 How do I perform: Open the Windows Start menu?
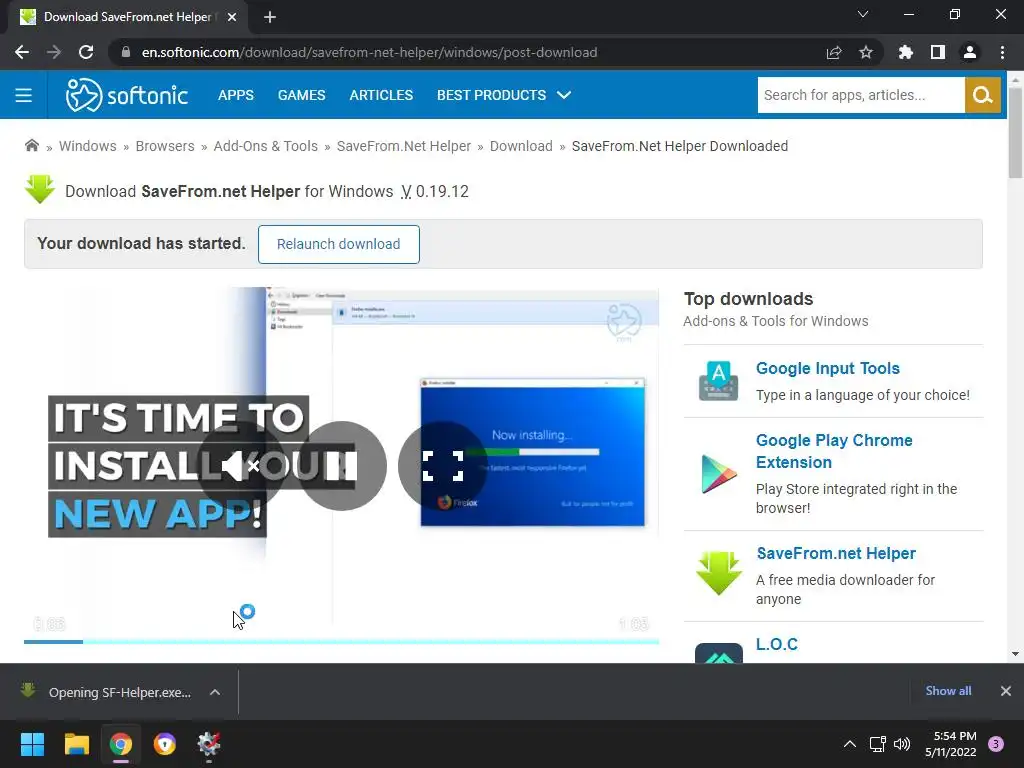(x=32, y=744)
